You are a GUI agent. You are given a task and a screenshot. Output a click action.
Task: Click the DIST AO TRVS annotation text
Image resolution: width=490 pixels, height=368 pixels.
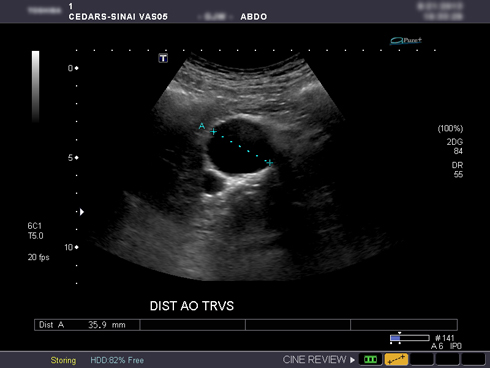pos(192,306)
